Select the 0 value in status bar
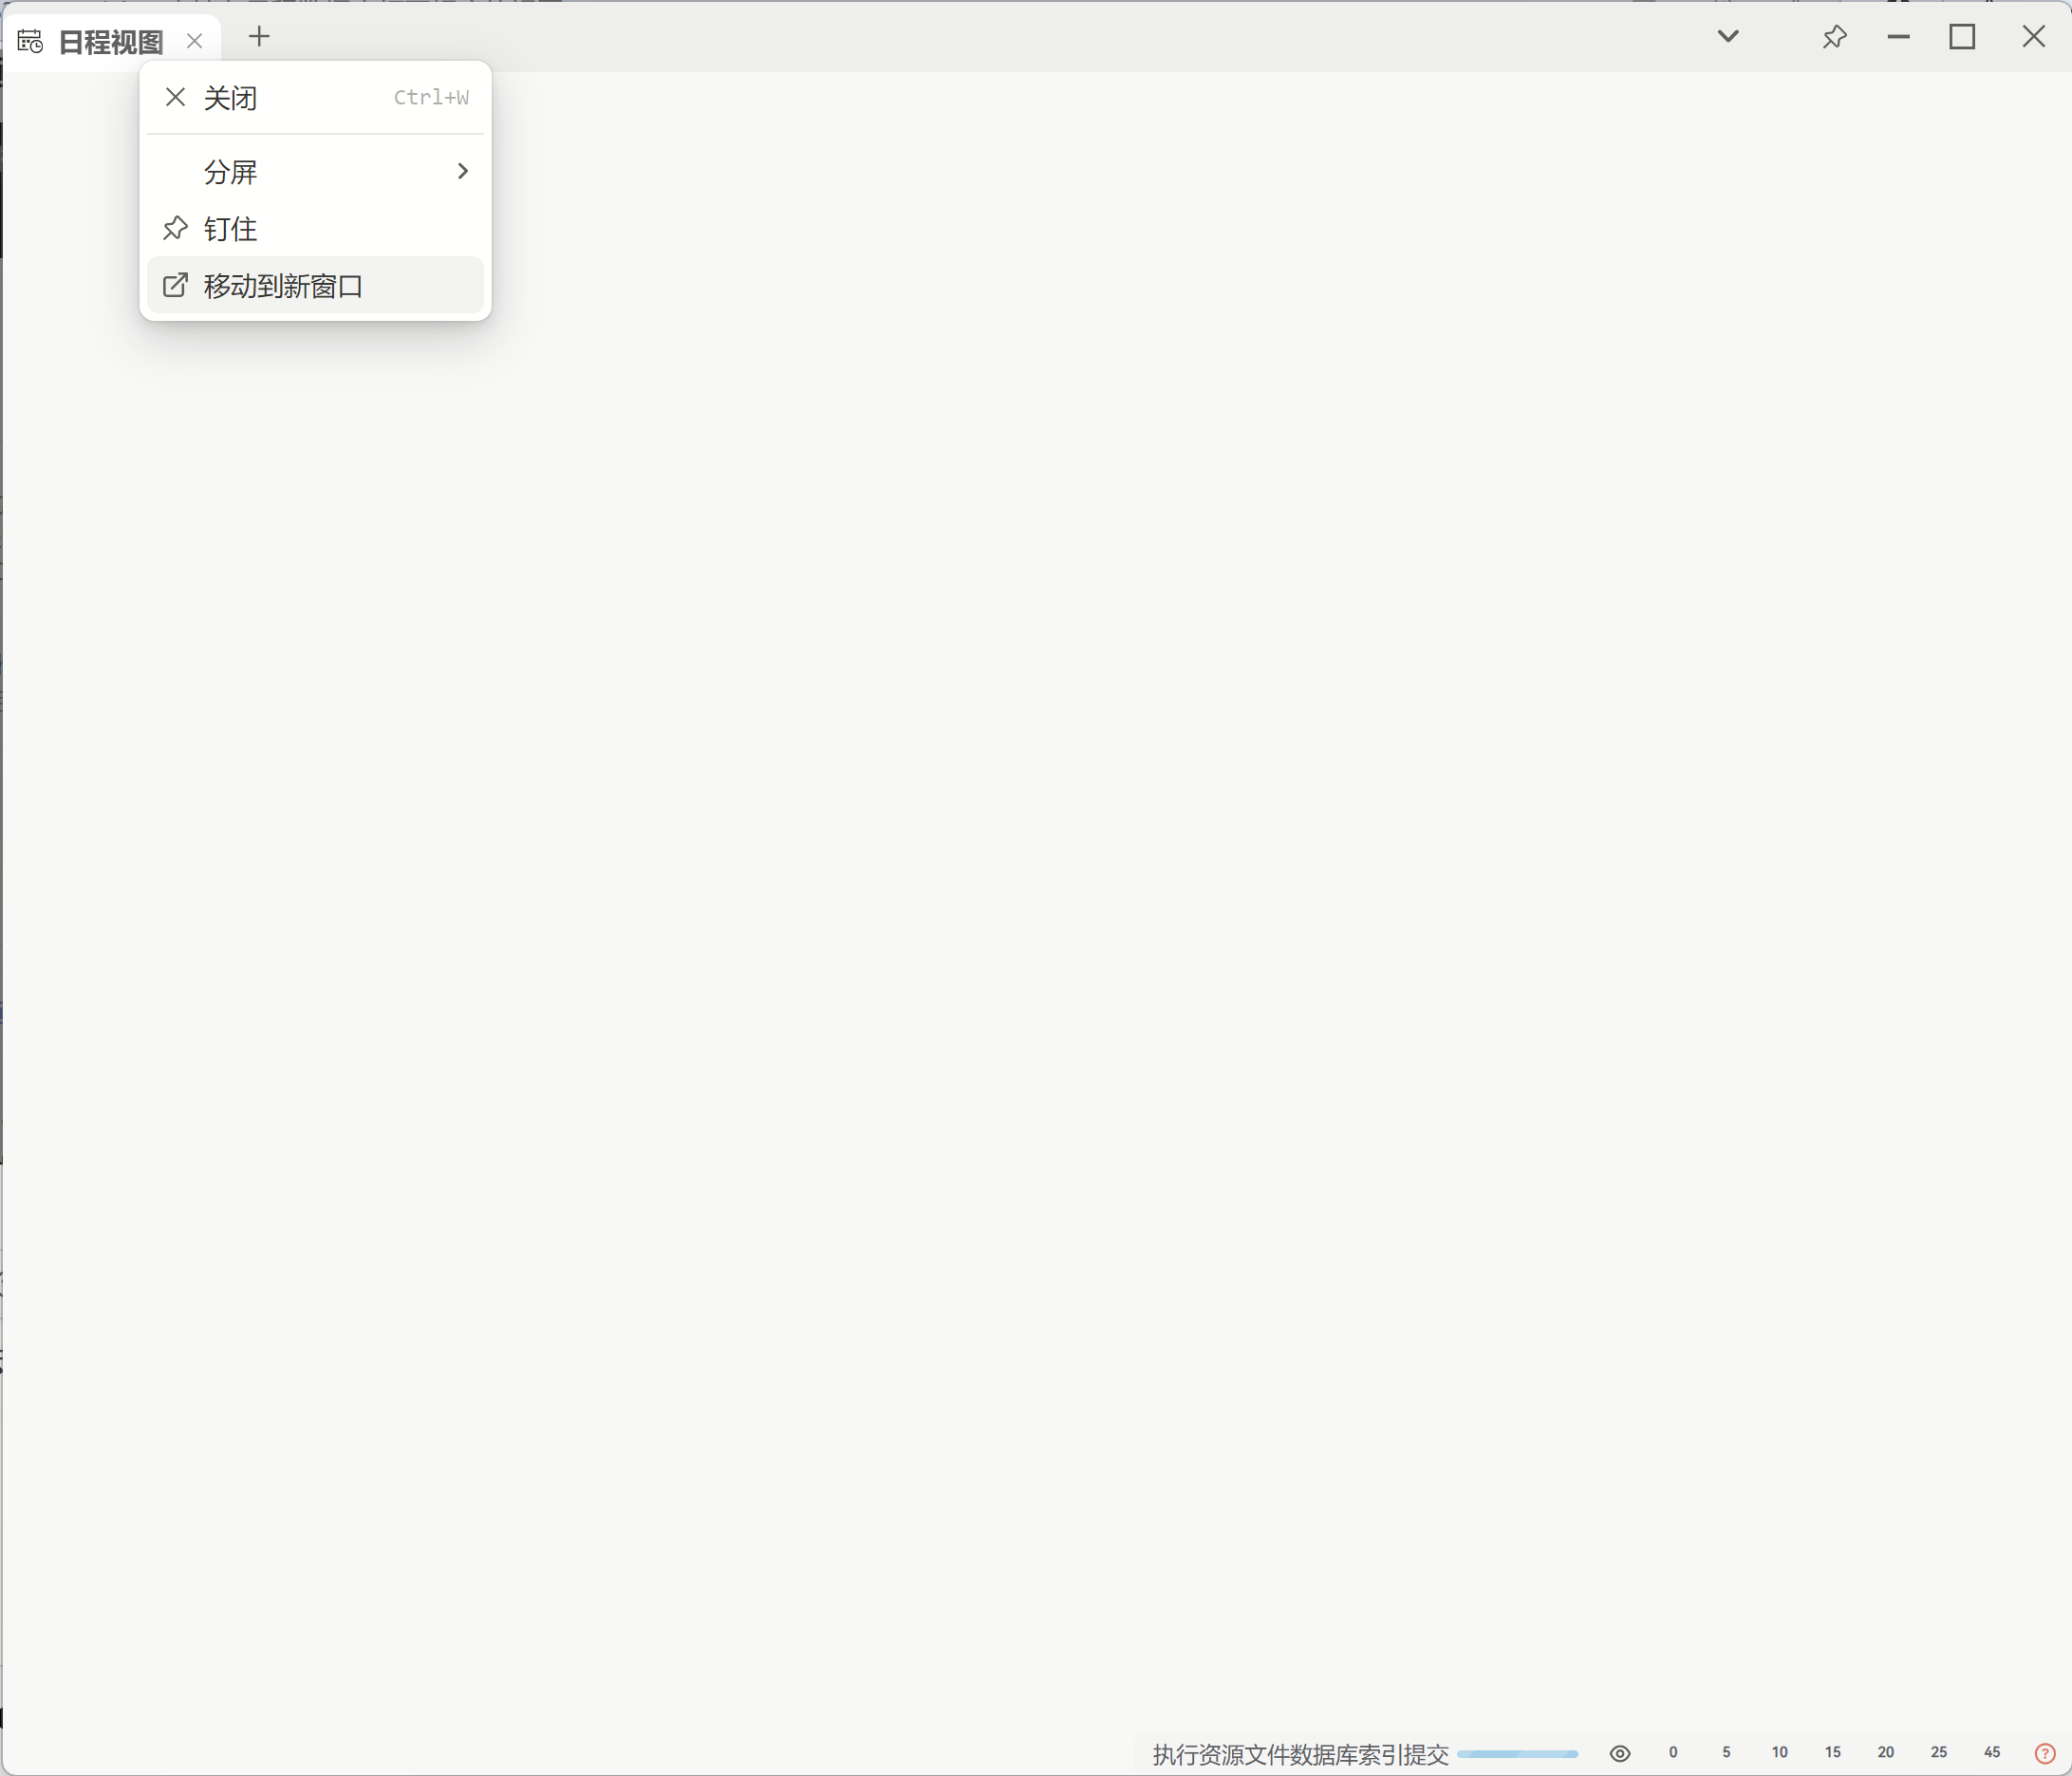This screenshot has width=2072, height=1776. [x=1673, y=1752]
